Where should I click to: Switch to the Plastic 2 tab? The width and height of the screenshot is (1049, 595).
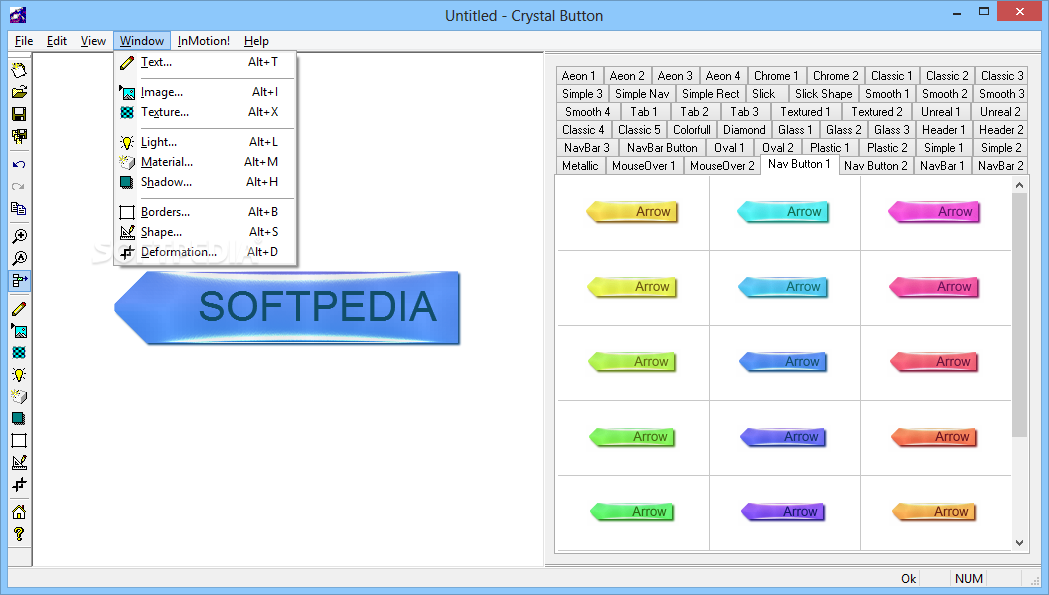coord(887,148)
